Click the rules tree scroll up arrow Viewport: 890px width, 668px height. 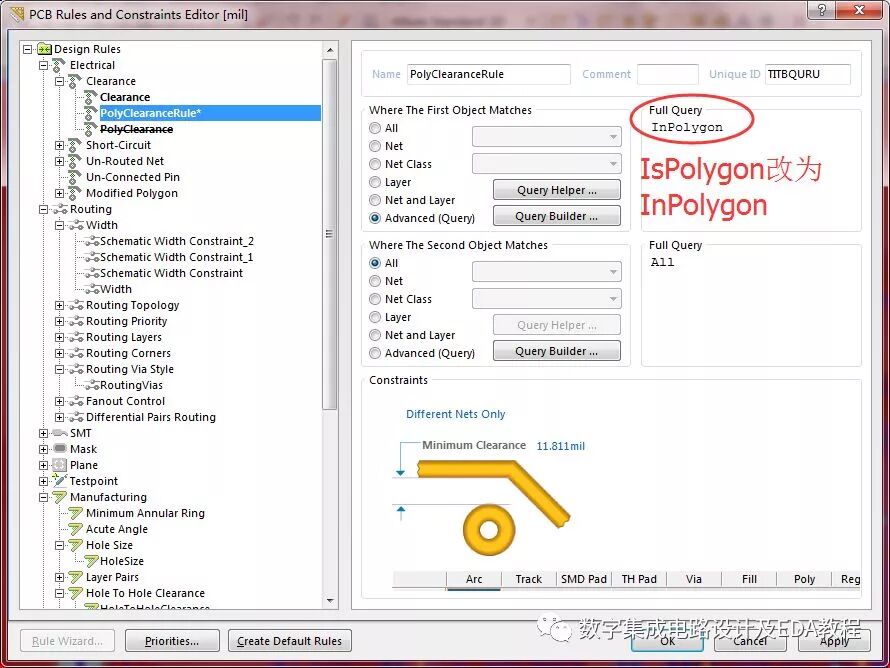click(330, 51)
